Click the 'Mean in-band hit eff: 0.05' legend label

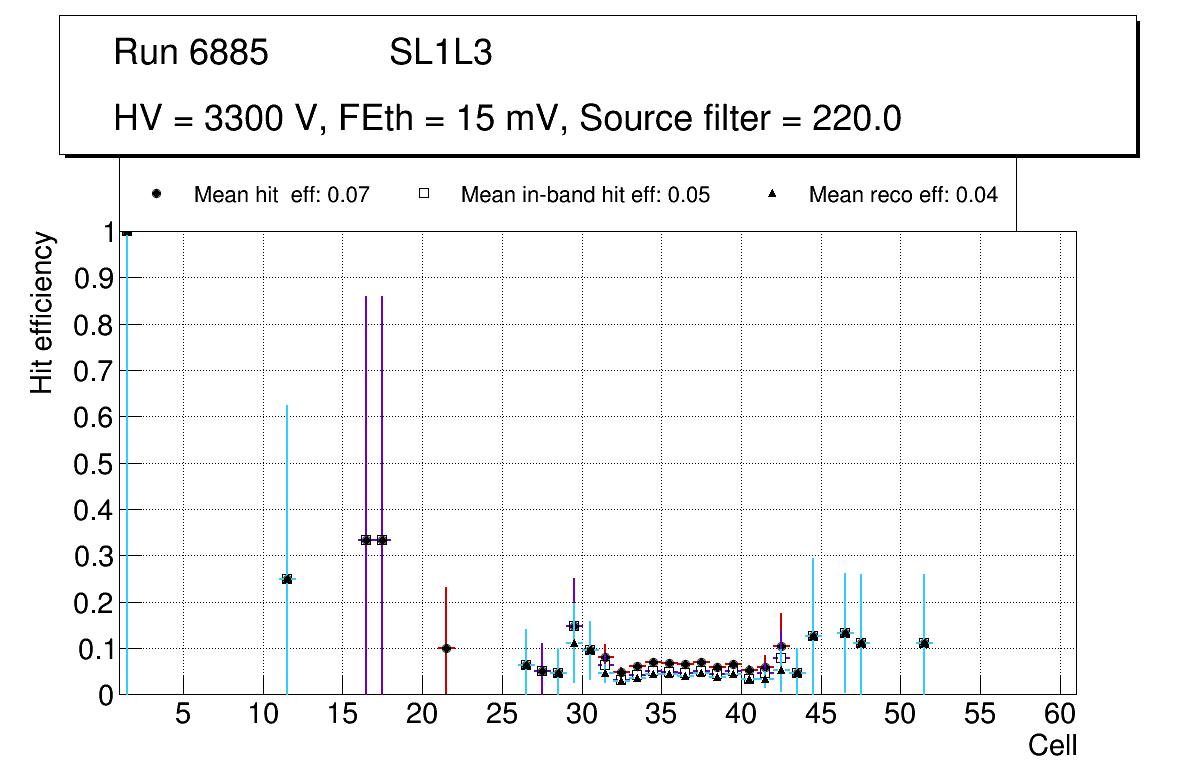coord(585,195)
